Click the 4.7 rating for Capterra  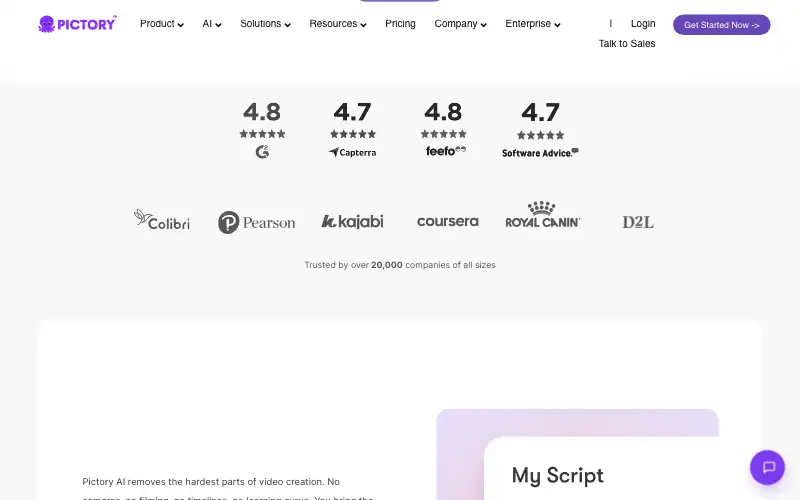[353, 112]
